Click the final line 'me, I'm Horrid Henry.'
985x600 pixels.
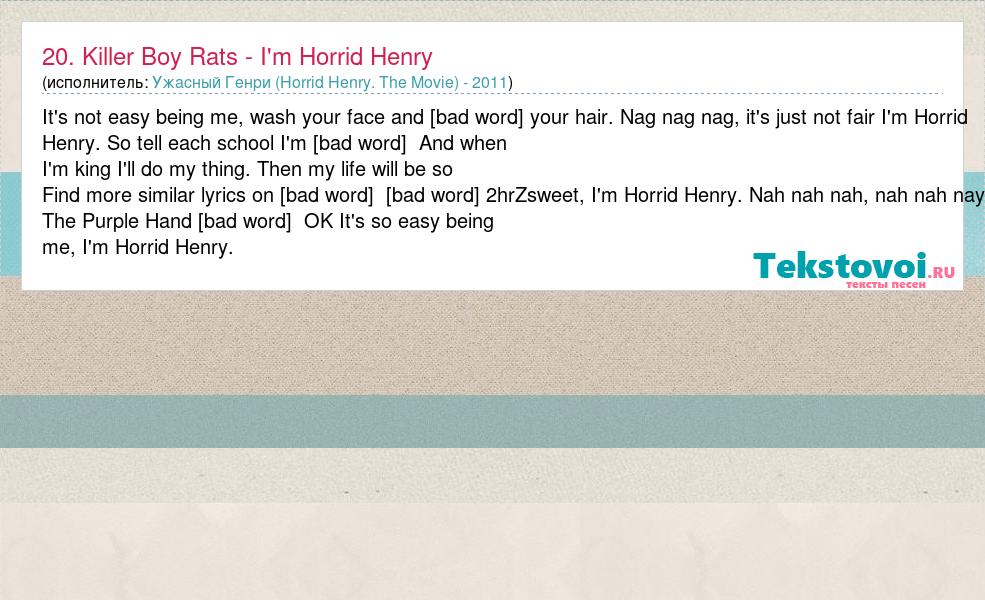[x=138, y=247]
